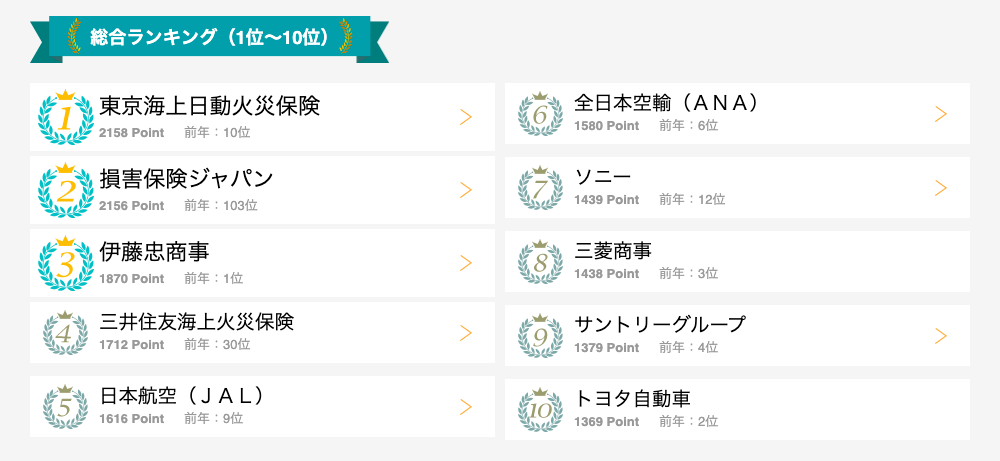
Task: Click the rank 9 laurel badge
Action: 540,336
